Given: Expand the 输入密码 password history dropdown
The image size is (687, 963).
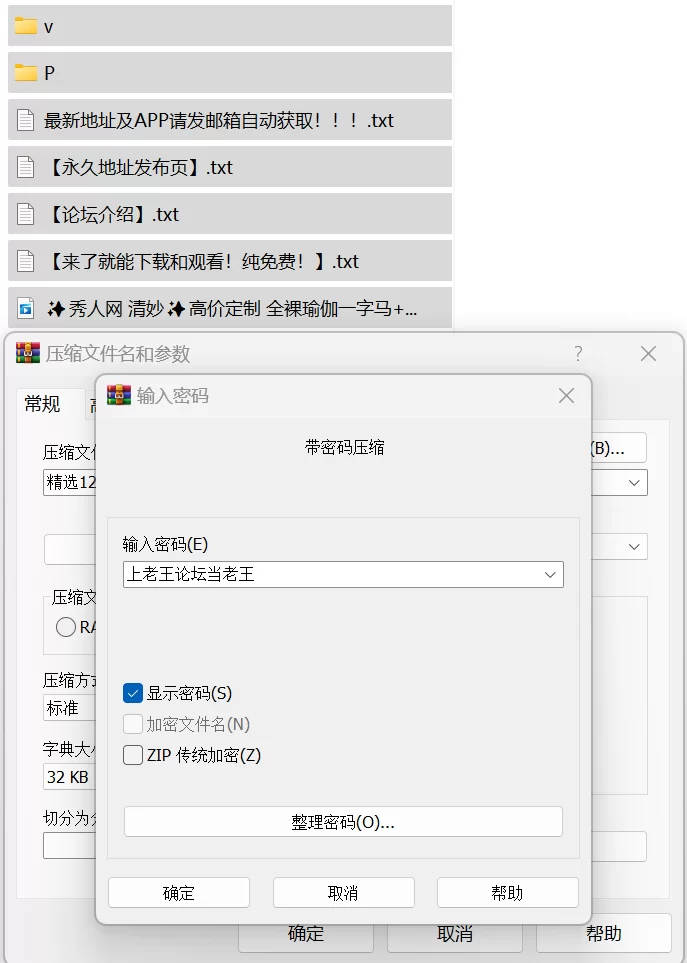Looking at the screenshot, I should click(x=550, y=575).
